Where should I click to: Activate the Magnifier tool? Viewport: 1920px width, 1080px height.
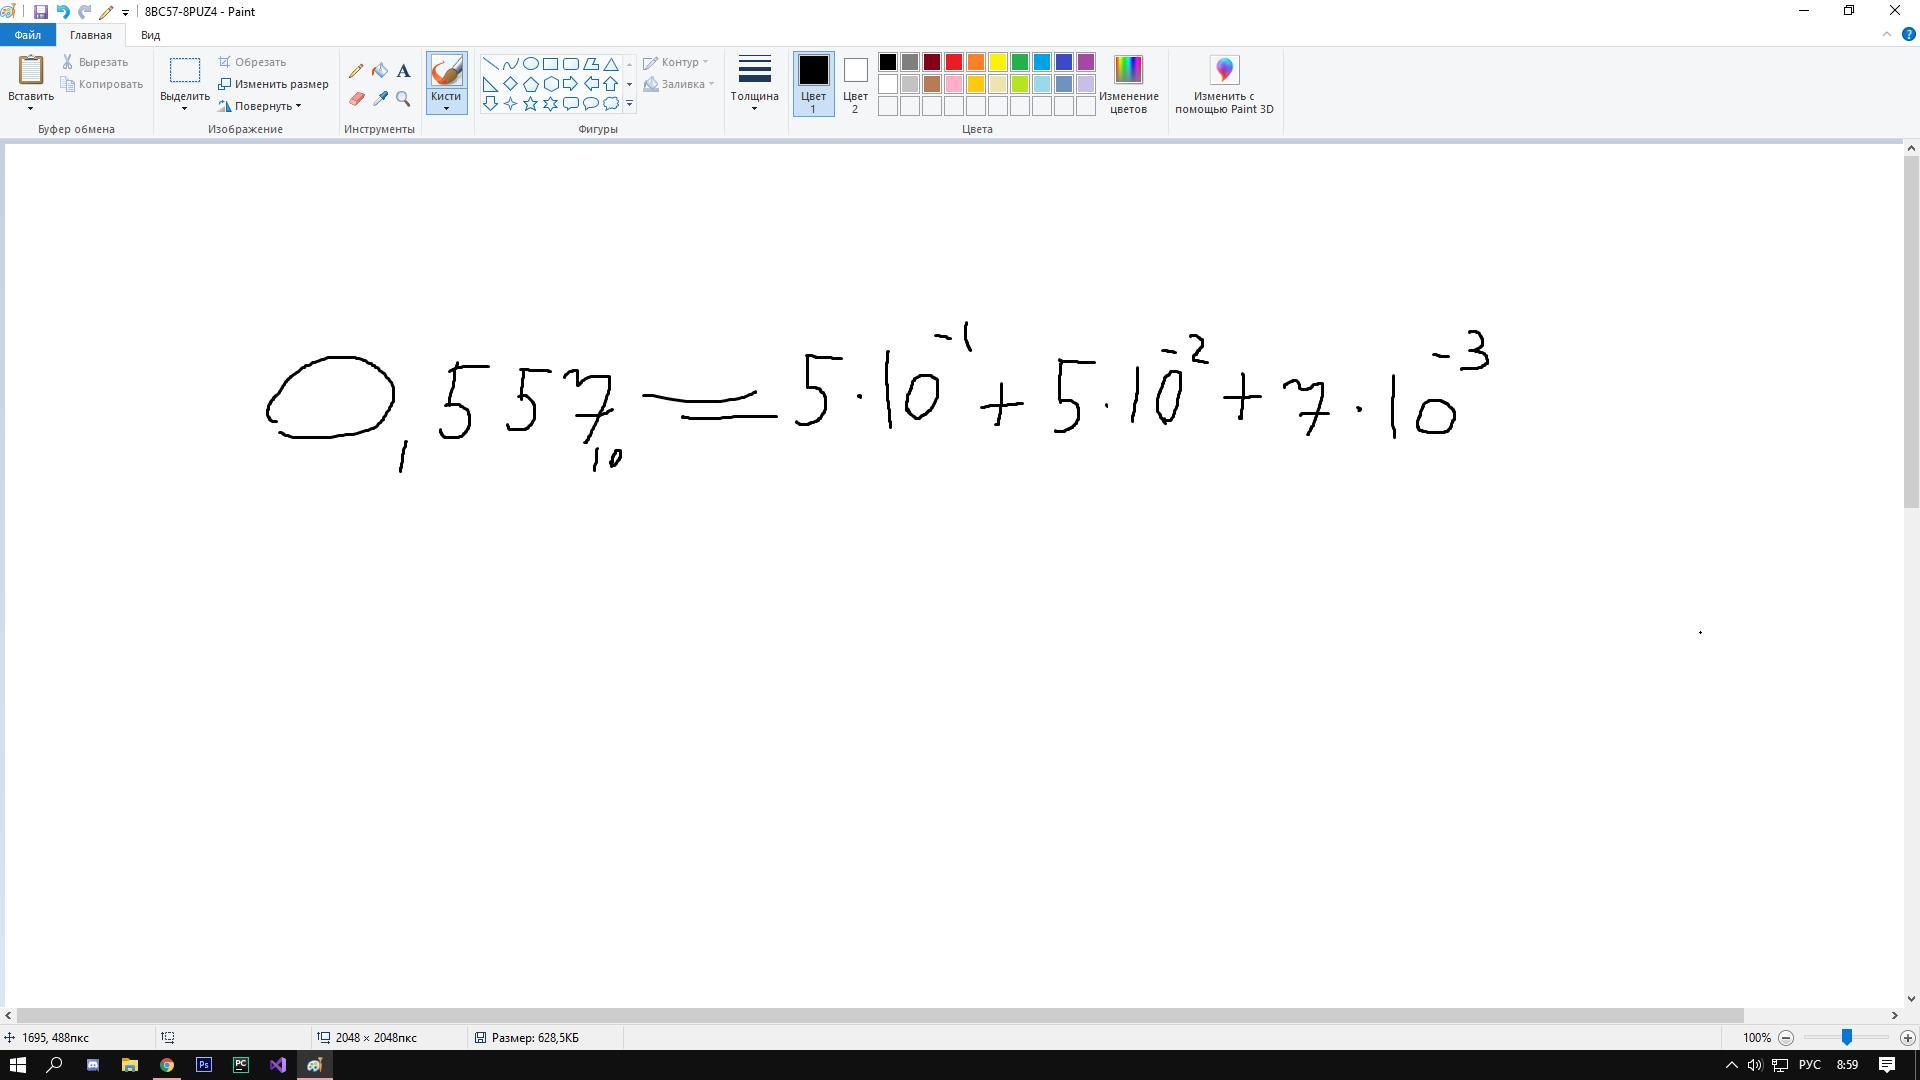coord(403,99)
